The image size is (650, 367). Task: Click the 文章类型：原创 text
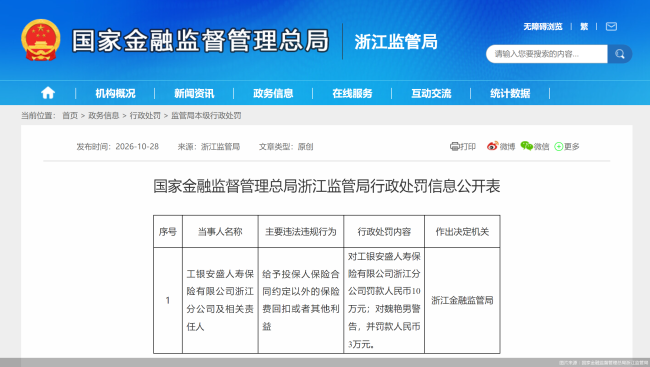(x=286, y=146)
